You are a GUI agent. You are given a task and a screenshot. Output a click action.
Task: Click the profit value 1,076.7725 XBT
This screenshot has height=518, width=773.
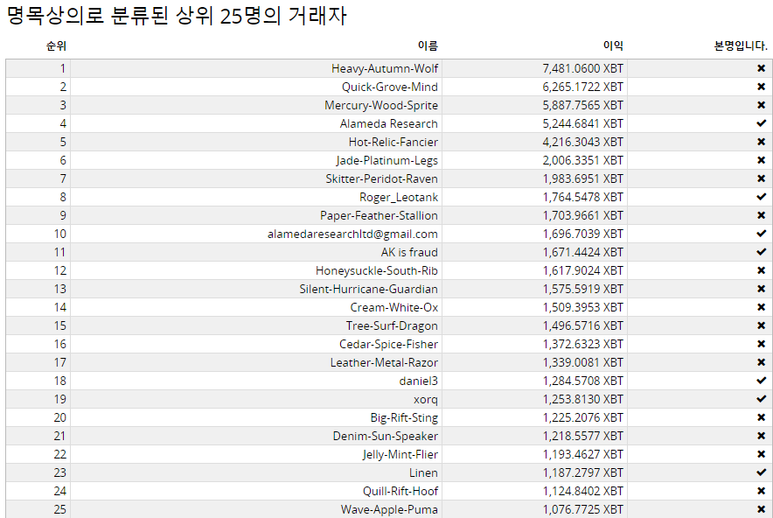583,509
